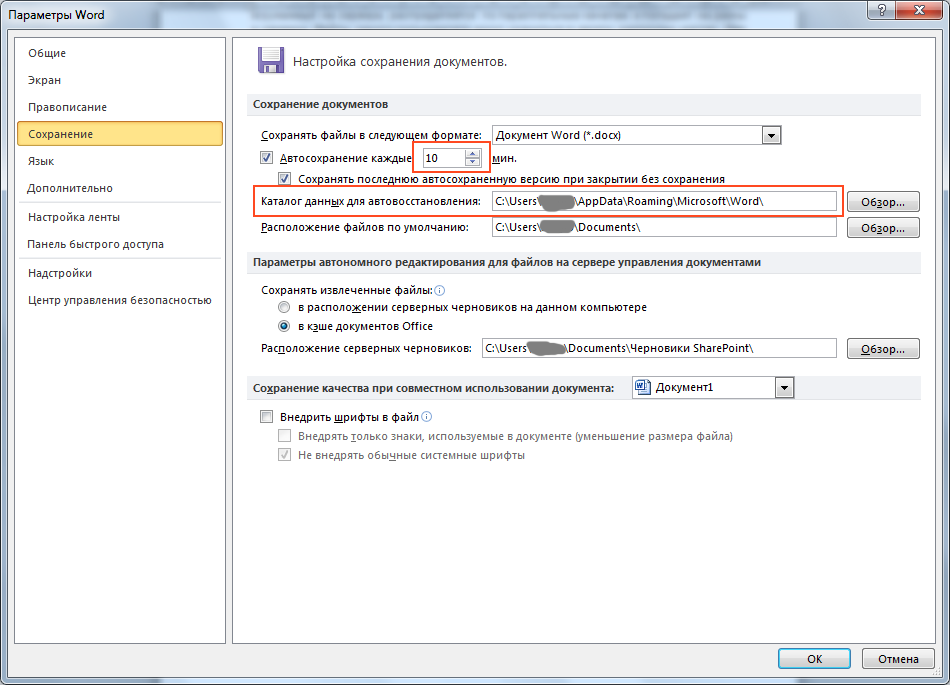Screen dimensions: 950x685
Task: Click Обзор for server drafts location
Action: pyautogui.click(x=883, y=349)
